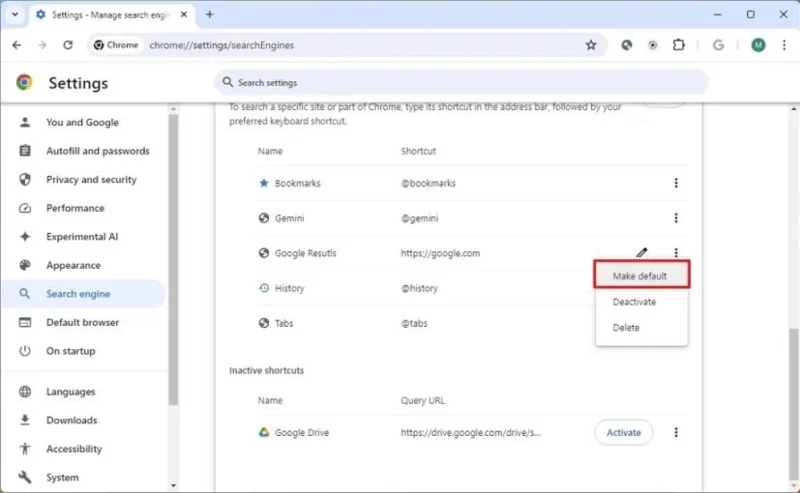Image resolution: width=800 pixels, height=493 pixels.
Task: Click the Chrome site info chip
Action: [x=116, y=45]
